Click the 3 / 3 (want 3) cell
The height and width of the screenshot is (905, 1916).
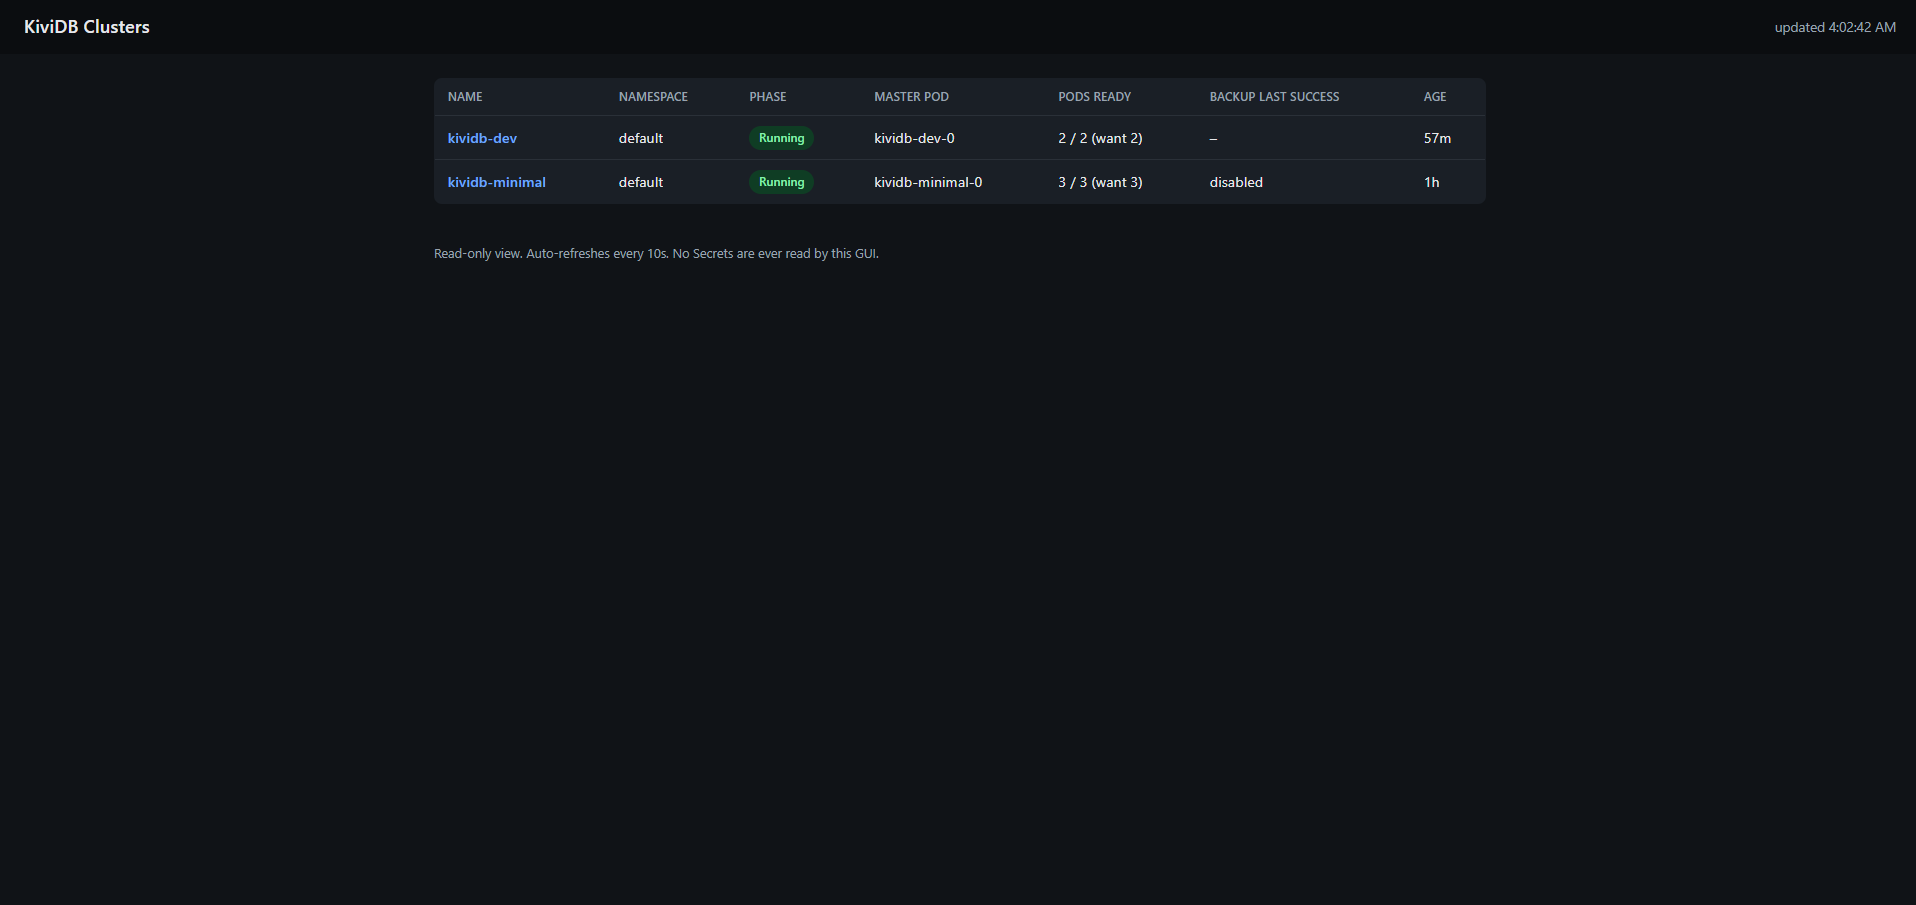[1100, 182]
